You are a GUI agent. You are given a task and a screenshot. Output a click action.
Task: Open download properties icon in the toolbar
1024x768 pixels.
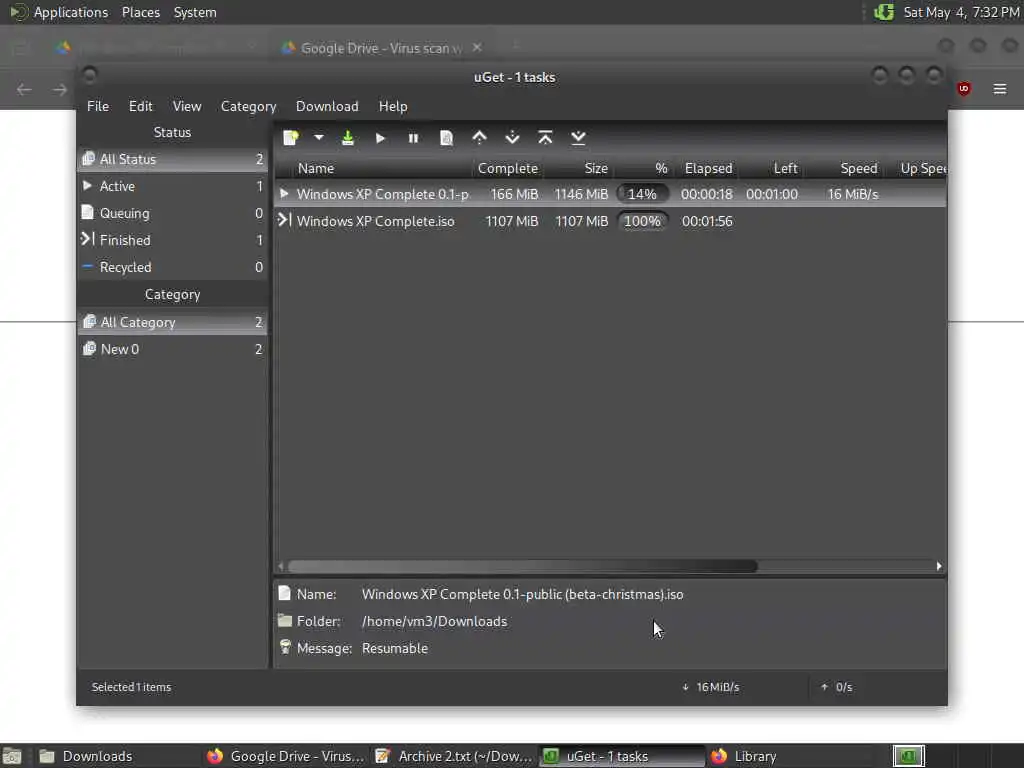tap(447, 138)
